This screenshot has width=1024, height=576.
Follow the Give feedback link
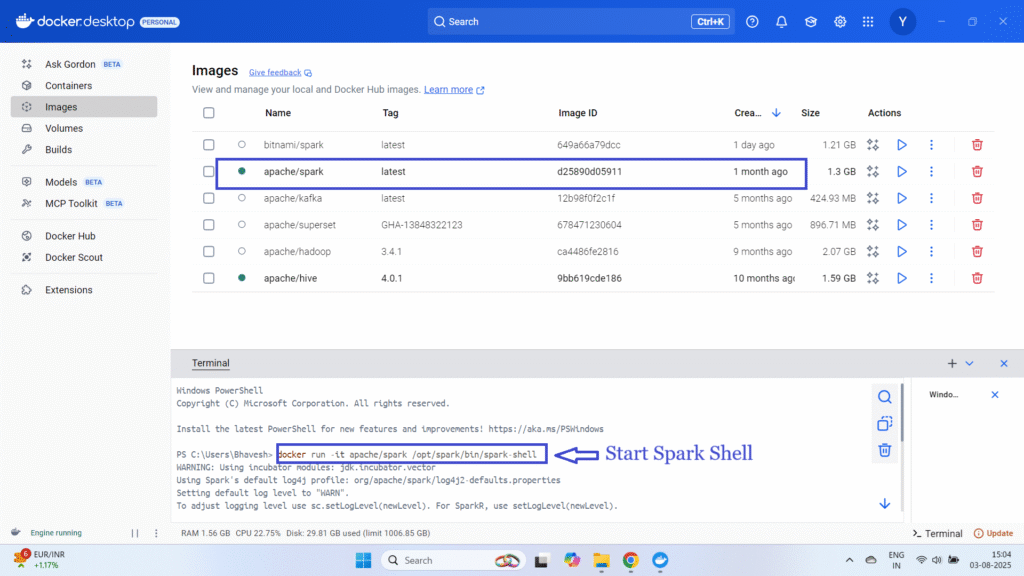tap(280, 72)
